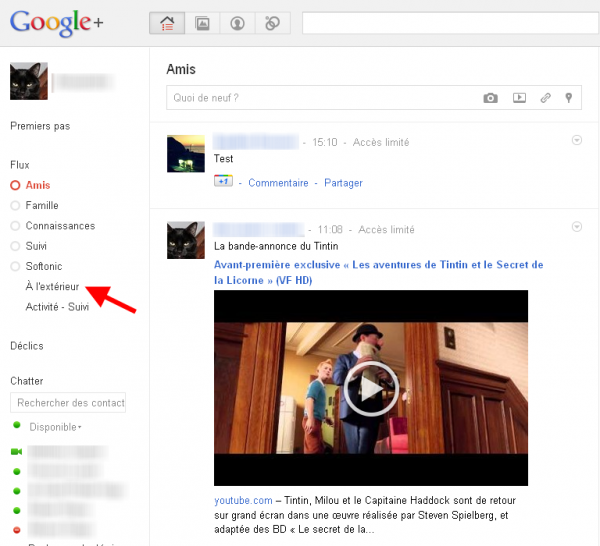Image resolution: width=600 pixels, height=546 pixels.
Task: Expand the Disponible chat status menu
Action: tap(56, 427)
